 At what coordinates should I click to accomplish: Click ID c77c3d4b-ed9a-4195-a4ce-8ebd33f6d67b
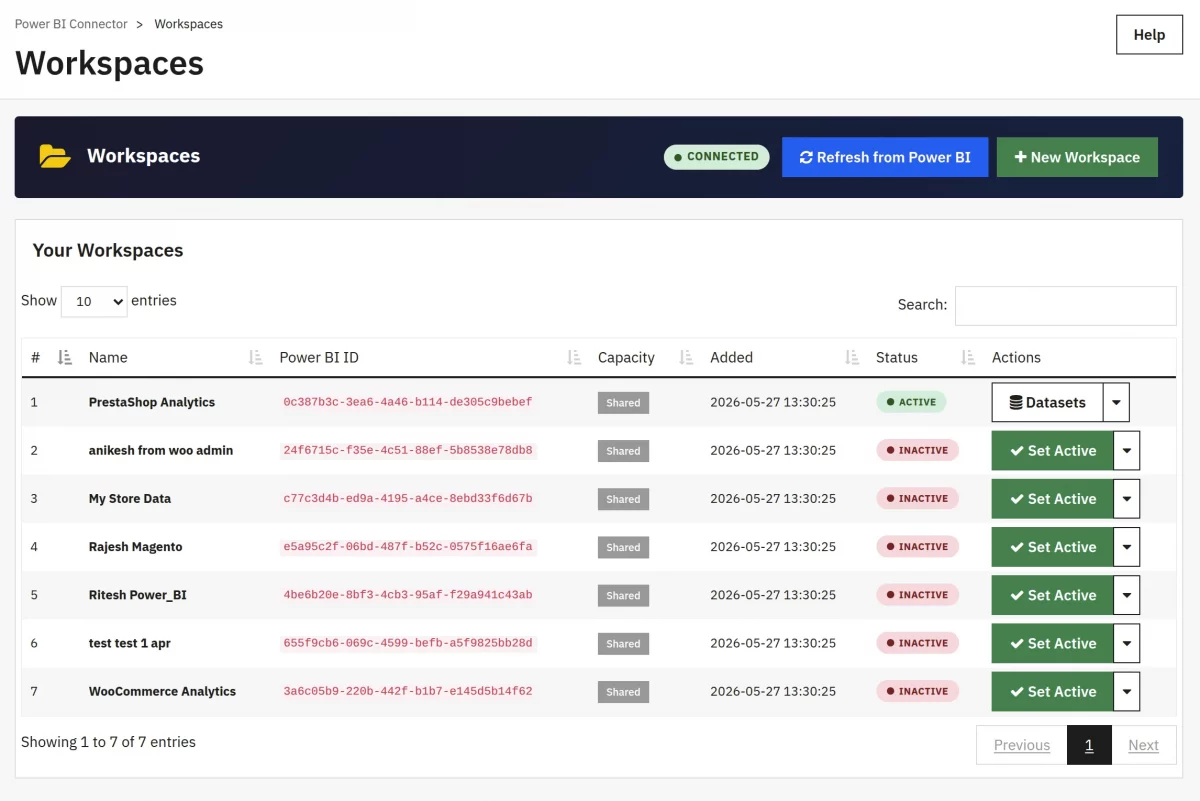tap(408, 498)
